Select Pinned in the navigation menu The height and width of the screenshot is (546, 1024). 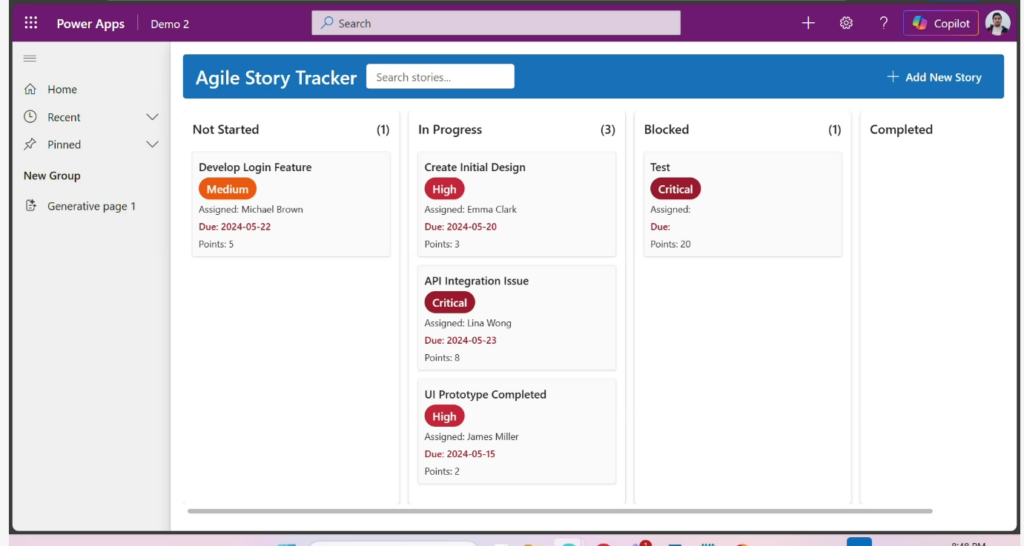[64, 144]
